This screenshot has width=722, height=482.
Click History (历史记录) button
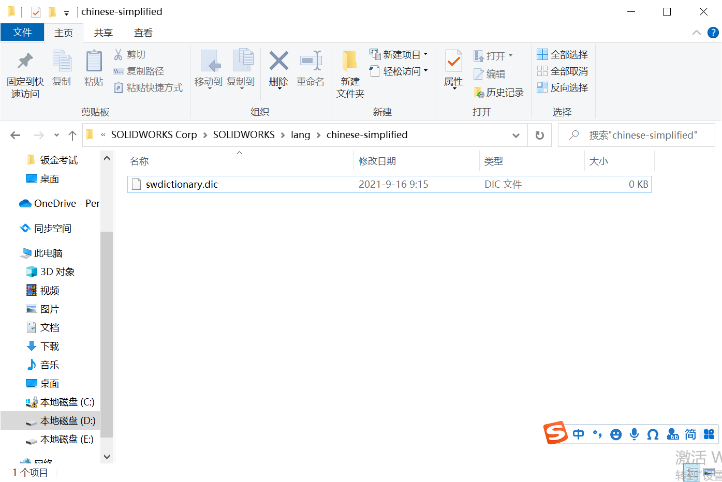[x=499, y=92]
